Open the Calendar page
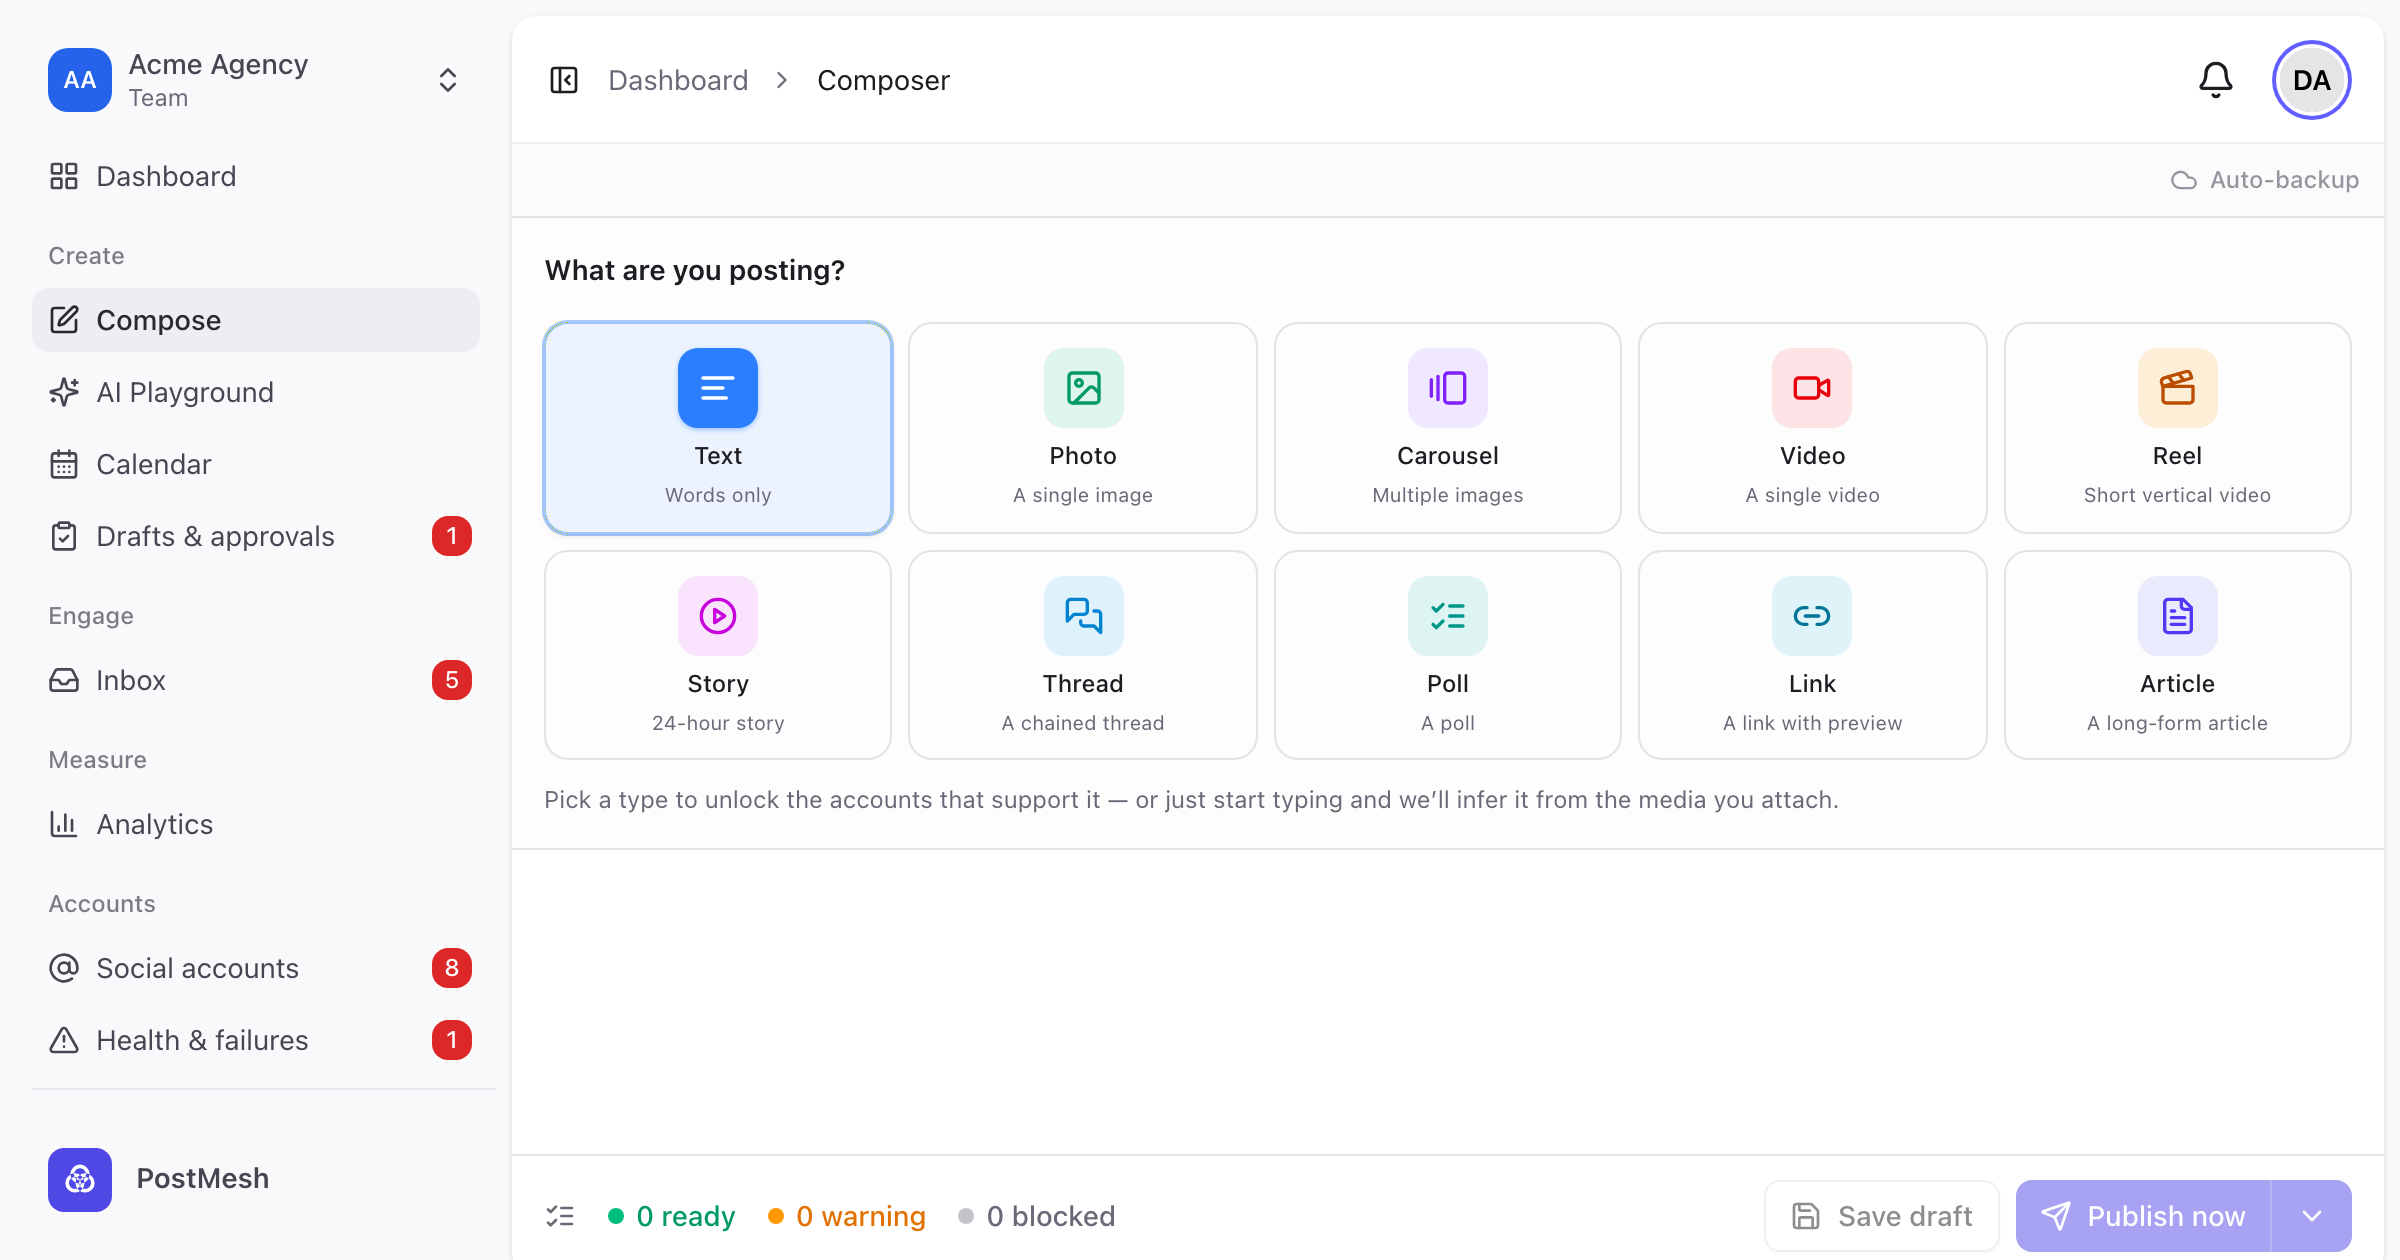2400x1260 pixels. click(256, 464)
